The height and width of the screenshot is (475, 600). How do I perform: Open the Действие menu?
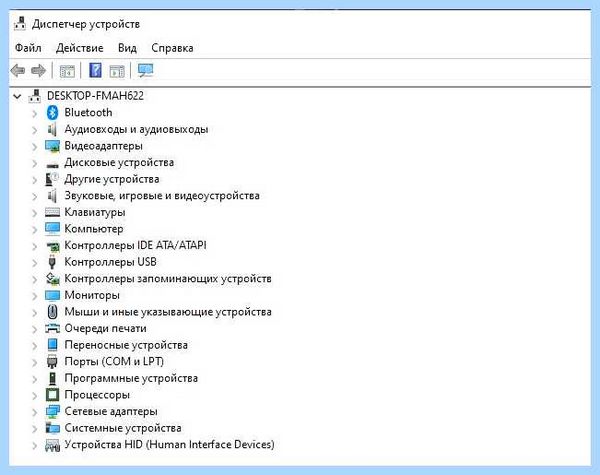click(80, 48)
